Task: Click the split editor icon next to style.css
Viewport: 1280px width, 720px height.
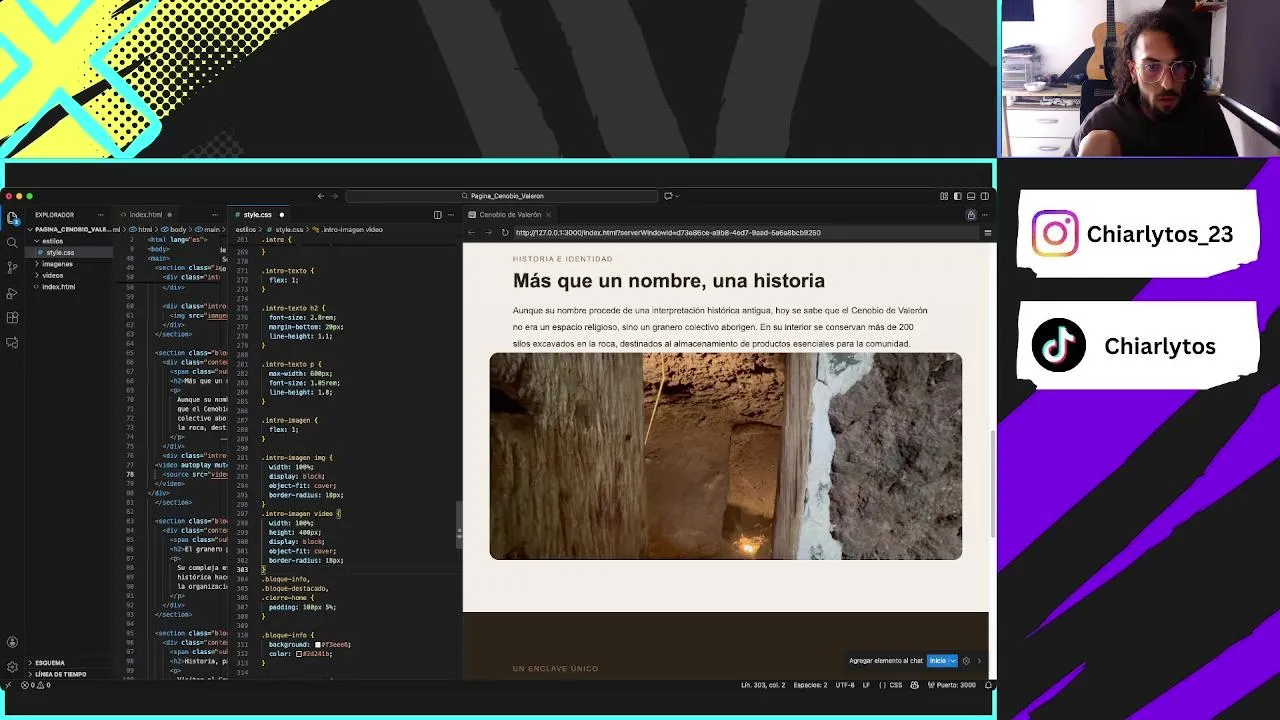Action: coord(437,215)
